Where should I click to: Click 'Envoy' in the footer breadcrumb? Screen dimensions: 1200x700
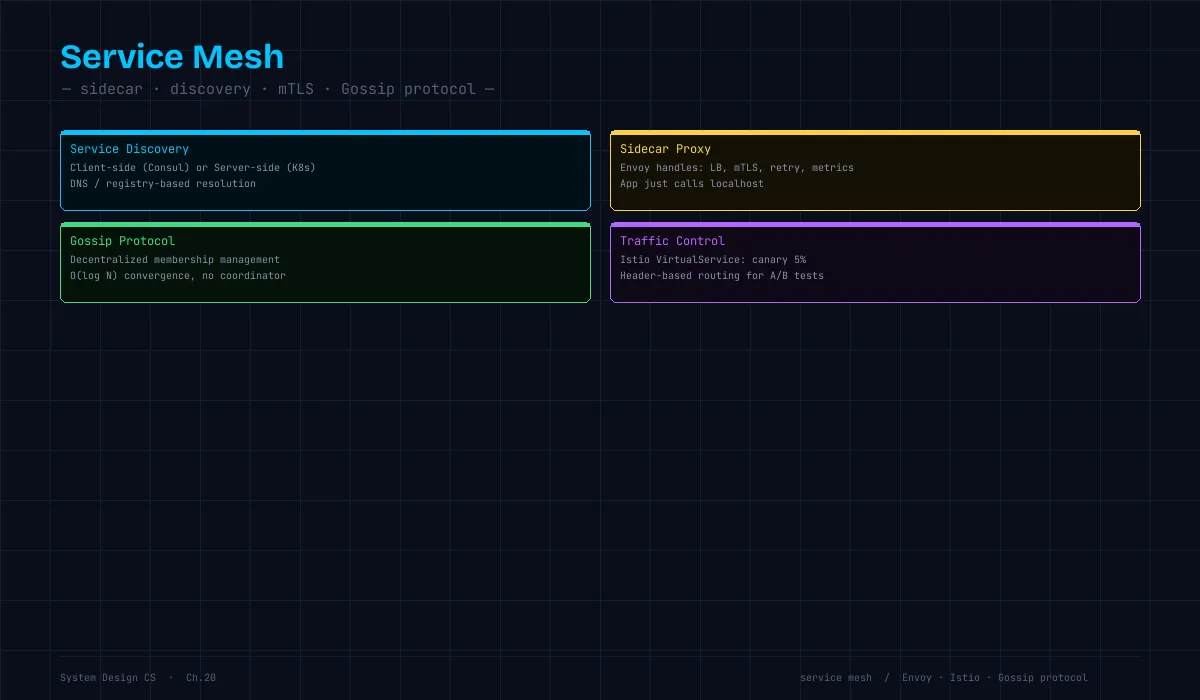[x=917, y=678]
